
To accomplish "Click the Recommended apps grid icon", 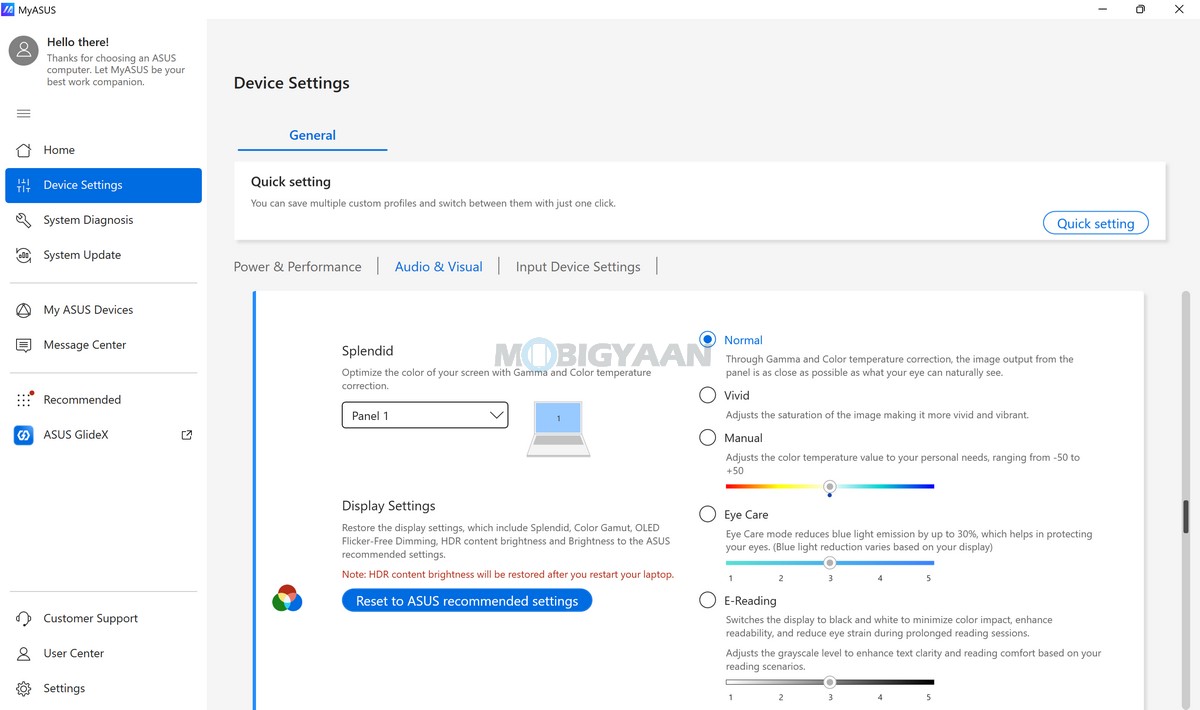I will [x=24, y=400].
